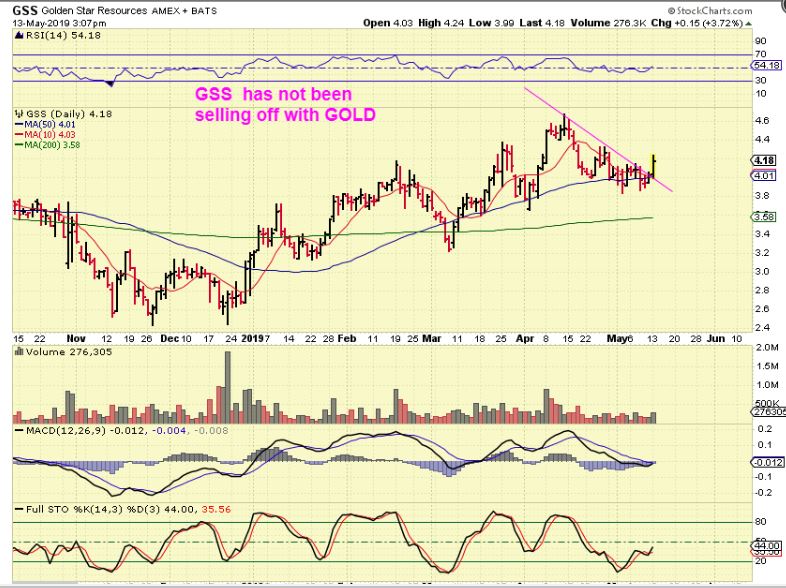This screenshot has width=786, height=588.
Task: Click the 70 RSI axis label
Action: (760, 54)
